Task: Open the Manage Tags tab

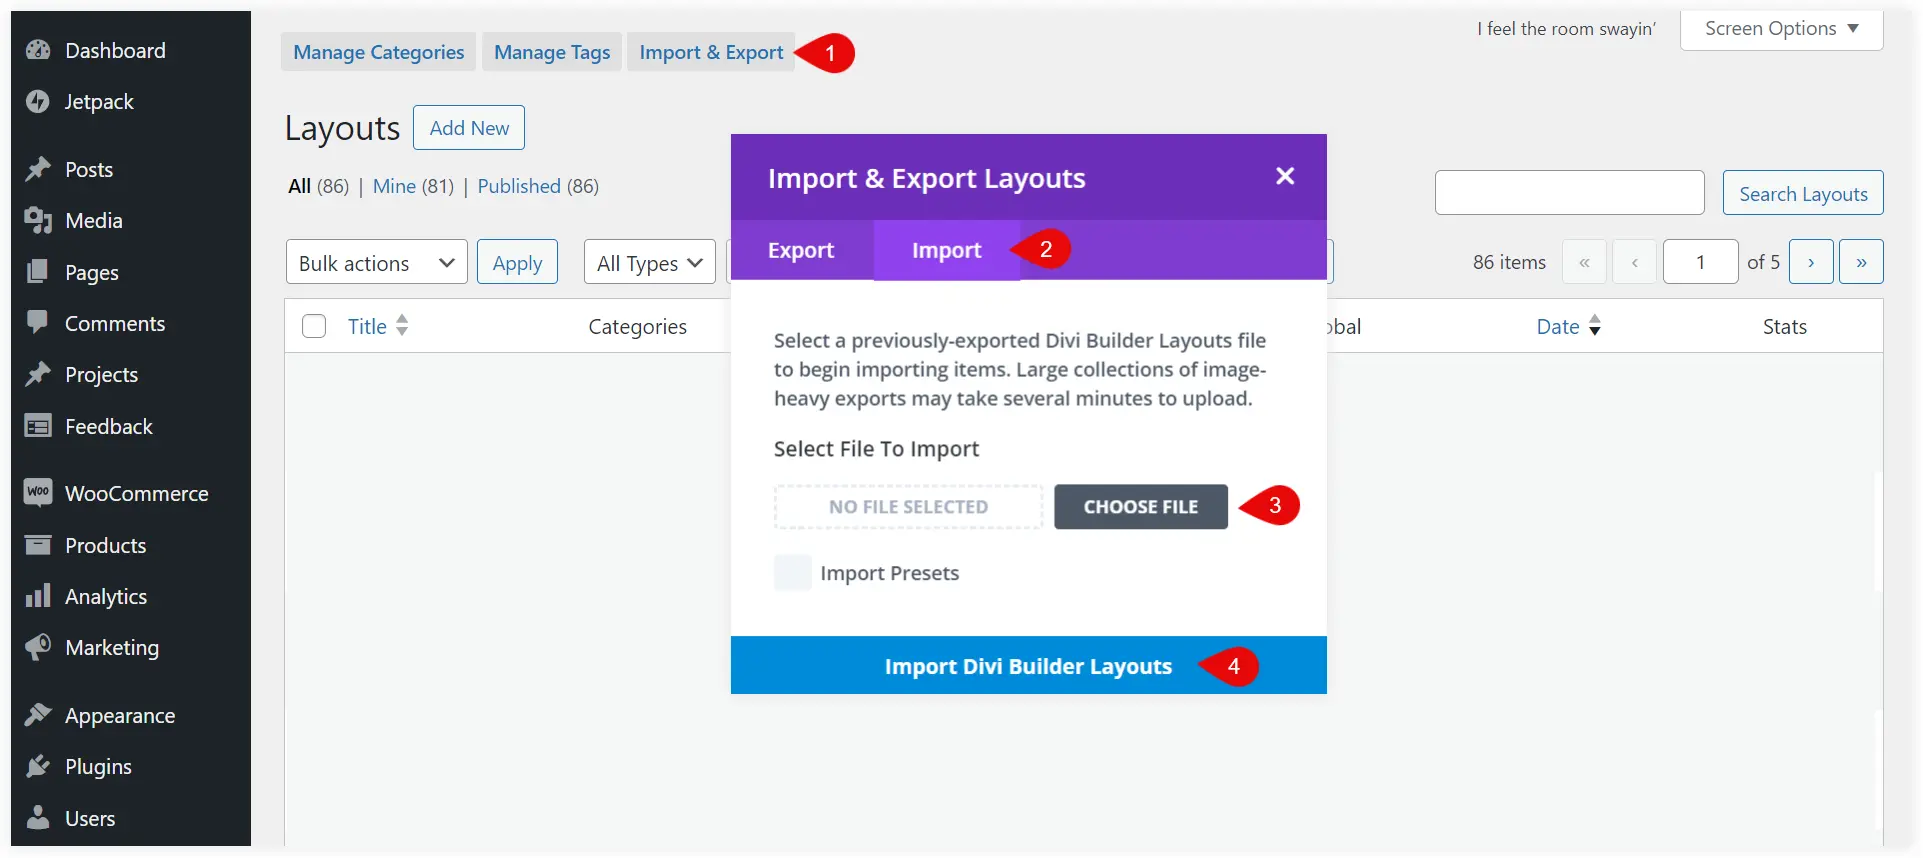Action: point(552,52)
